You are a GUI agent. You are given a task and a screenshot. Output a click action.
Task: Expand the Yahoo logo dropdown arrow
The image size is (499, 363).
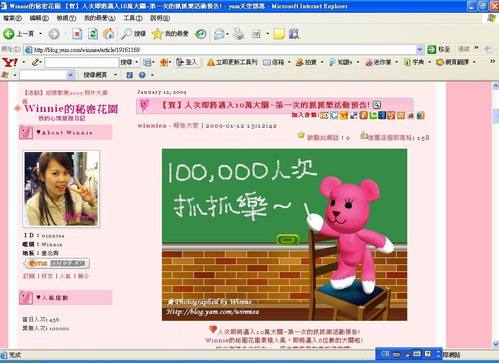tap(24, 62)
